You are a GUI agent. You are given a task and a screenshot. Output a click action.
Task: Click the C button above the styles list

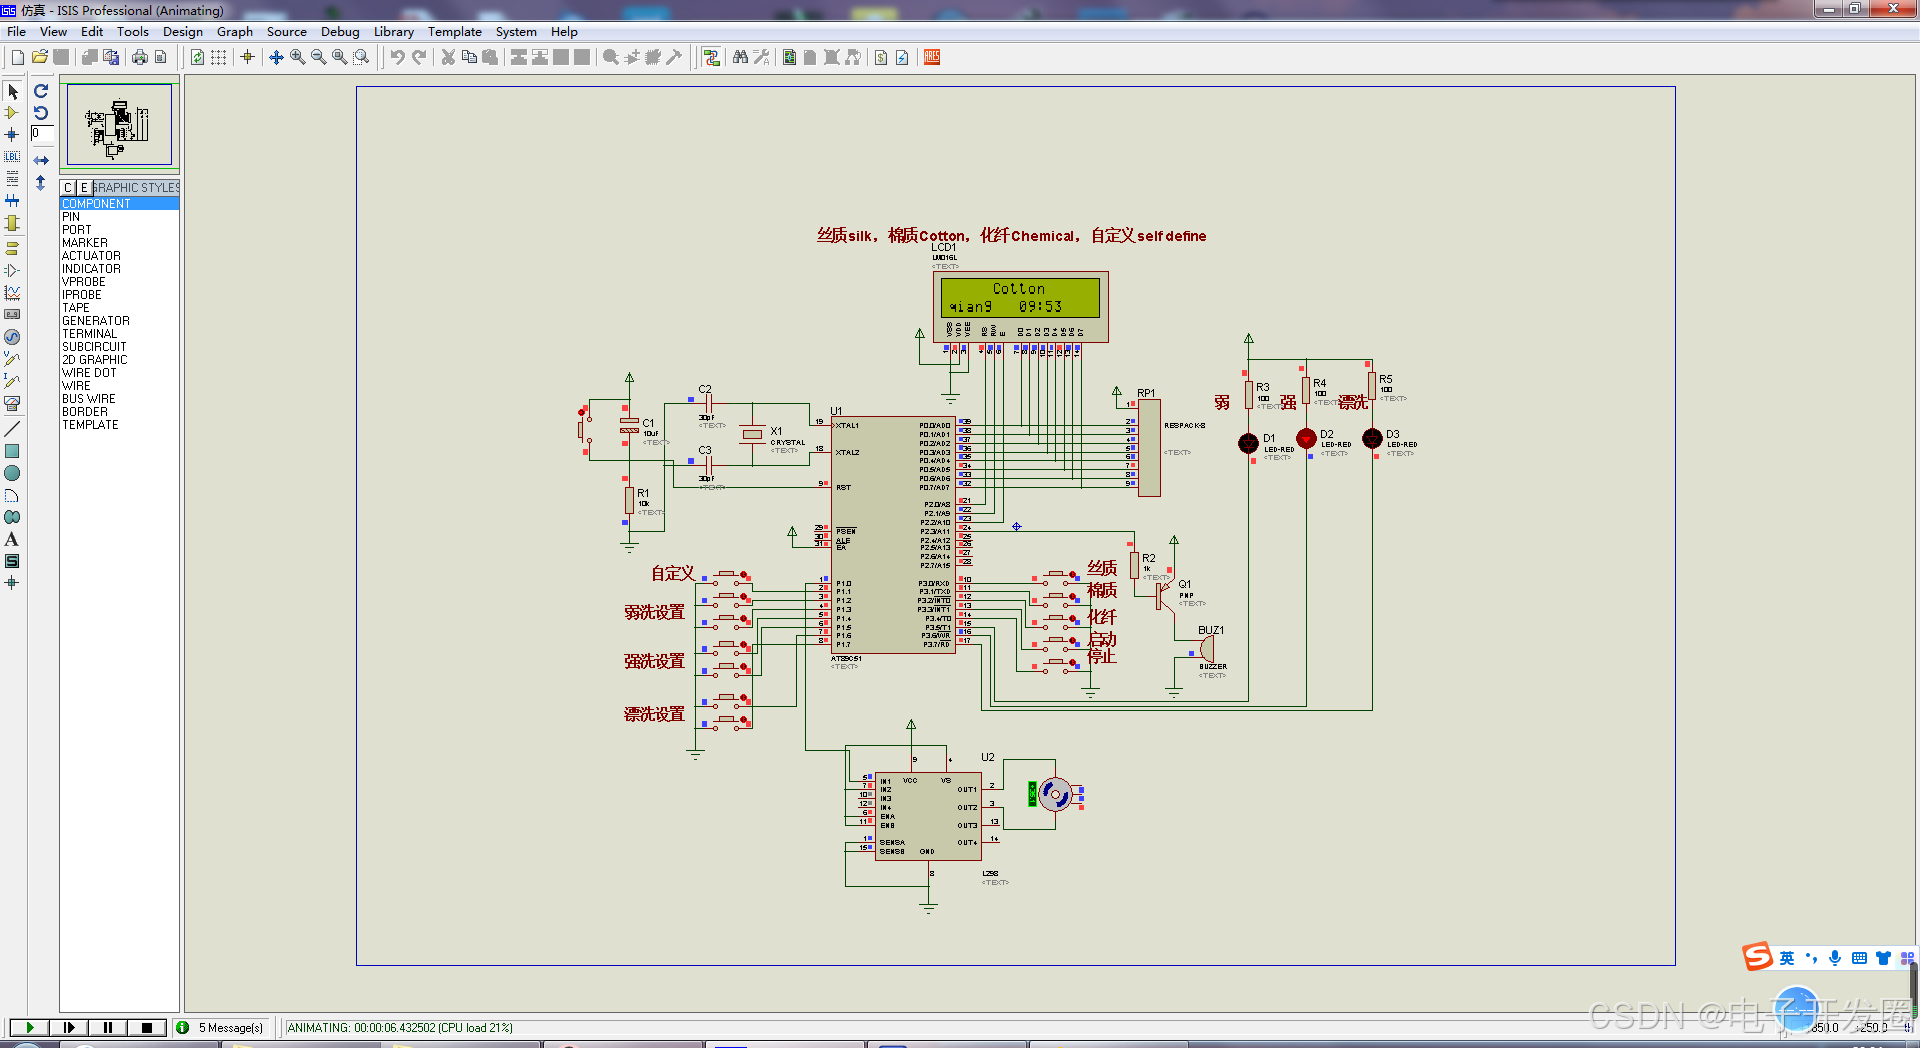68,187
